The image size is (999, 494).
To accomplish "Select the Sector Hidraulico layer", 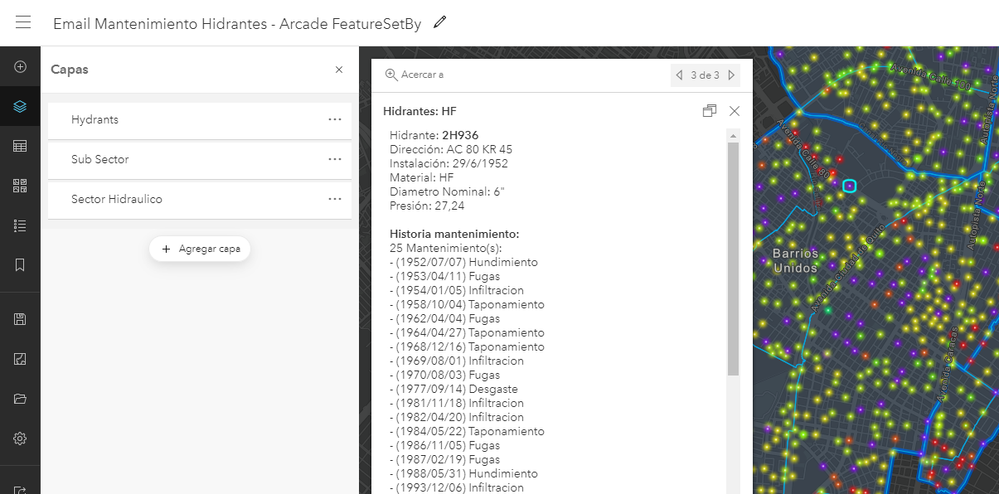I will pos(116,200).
